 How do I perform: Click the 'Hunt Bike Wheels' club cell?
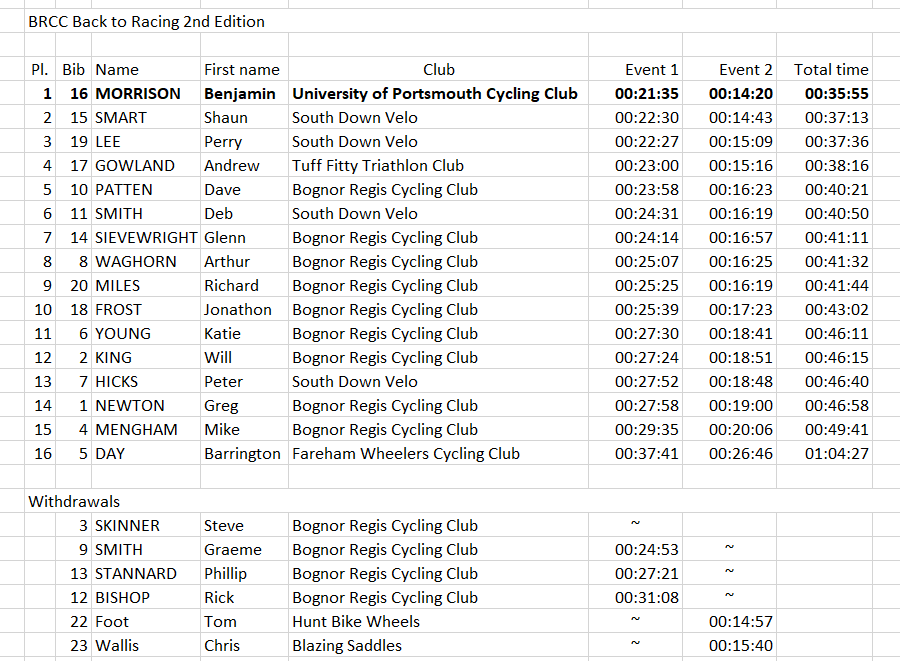(x=356, y=621)
